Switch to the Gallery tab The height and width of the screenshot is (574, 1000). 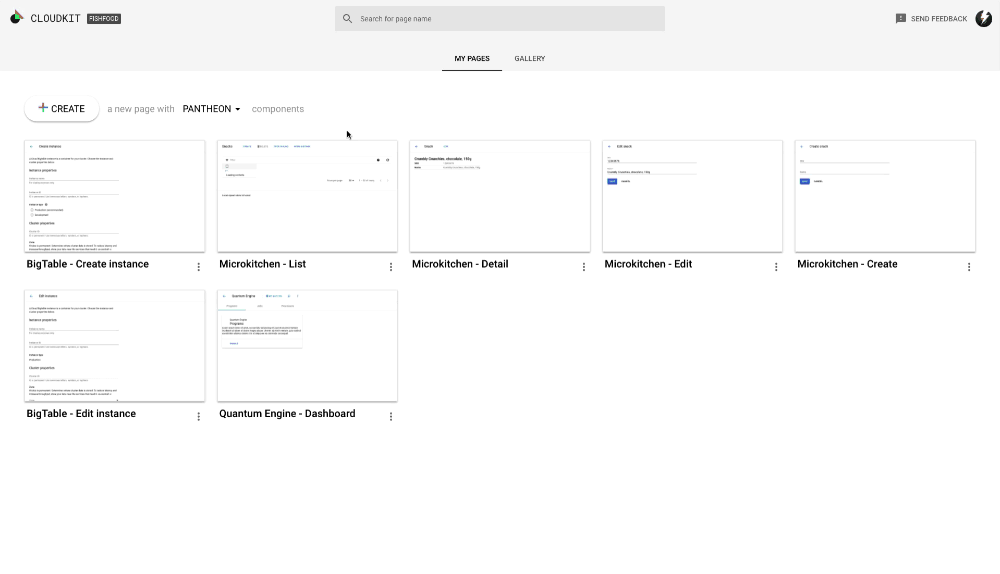point(530,59)
